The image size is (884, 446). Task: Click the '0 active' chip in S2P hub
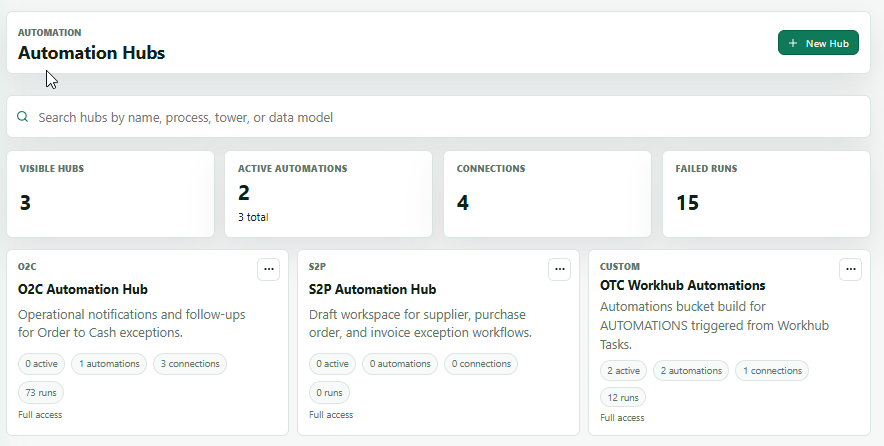332,364
